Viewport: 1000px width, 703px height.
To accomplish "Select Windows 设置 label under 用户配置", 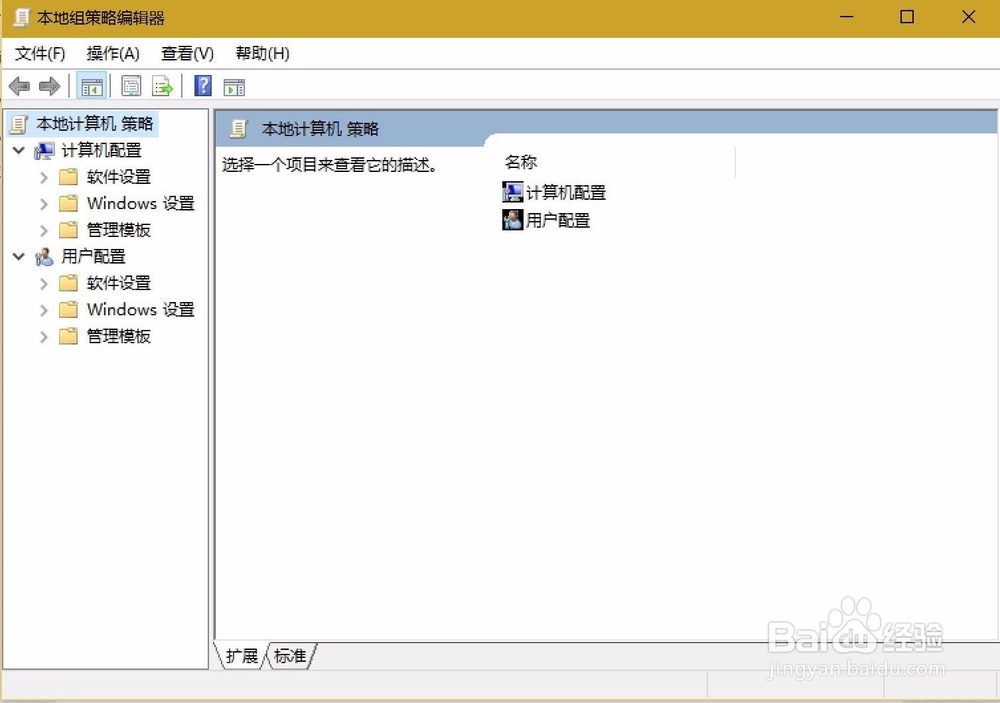I will [x=140, y=309].
